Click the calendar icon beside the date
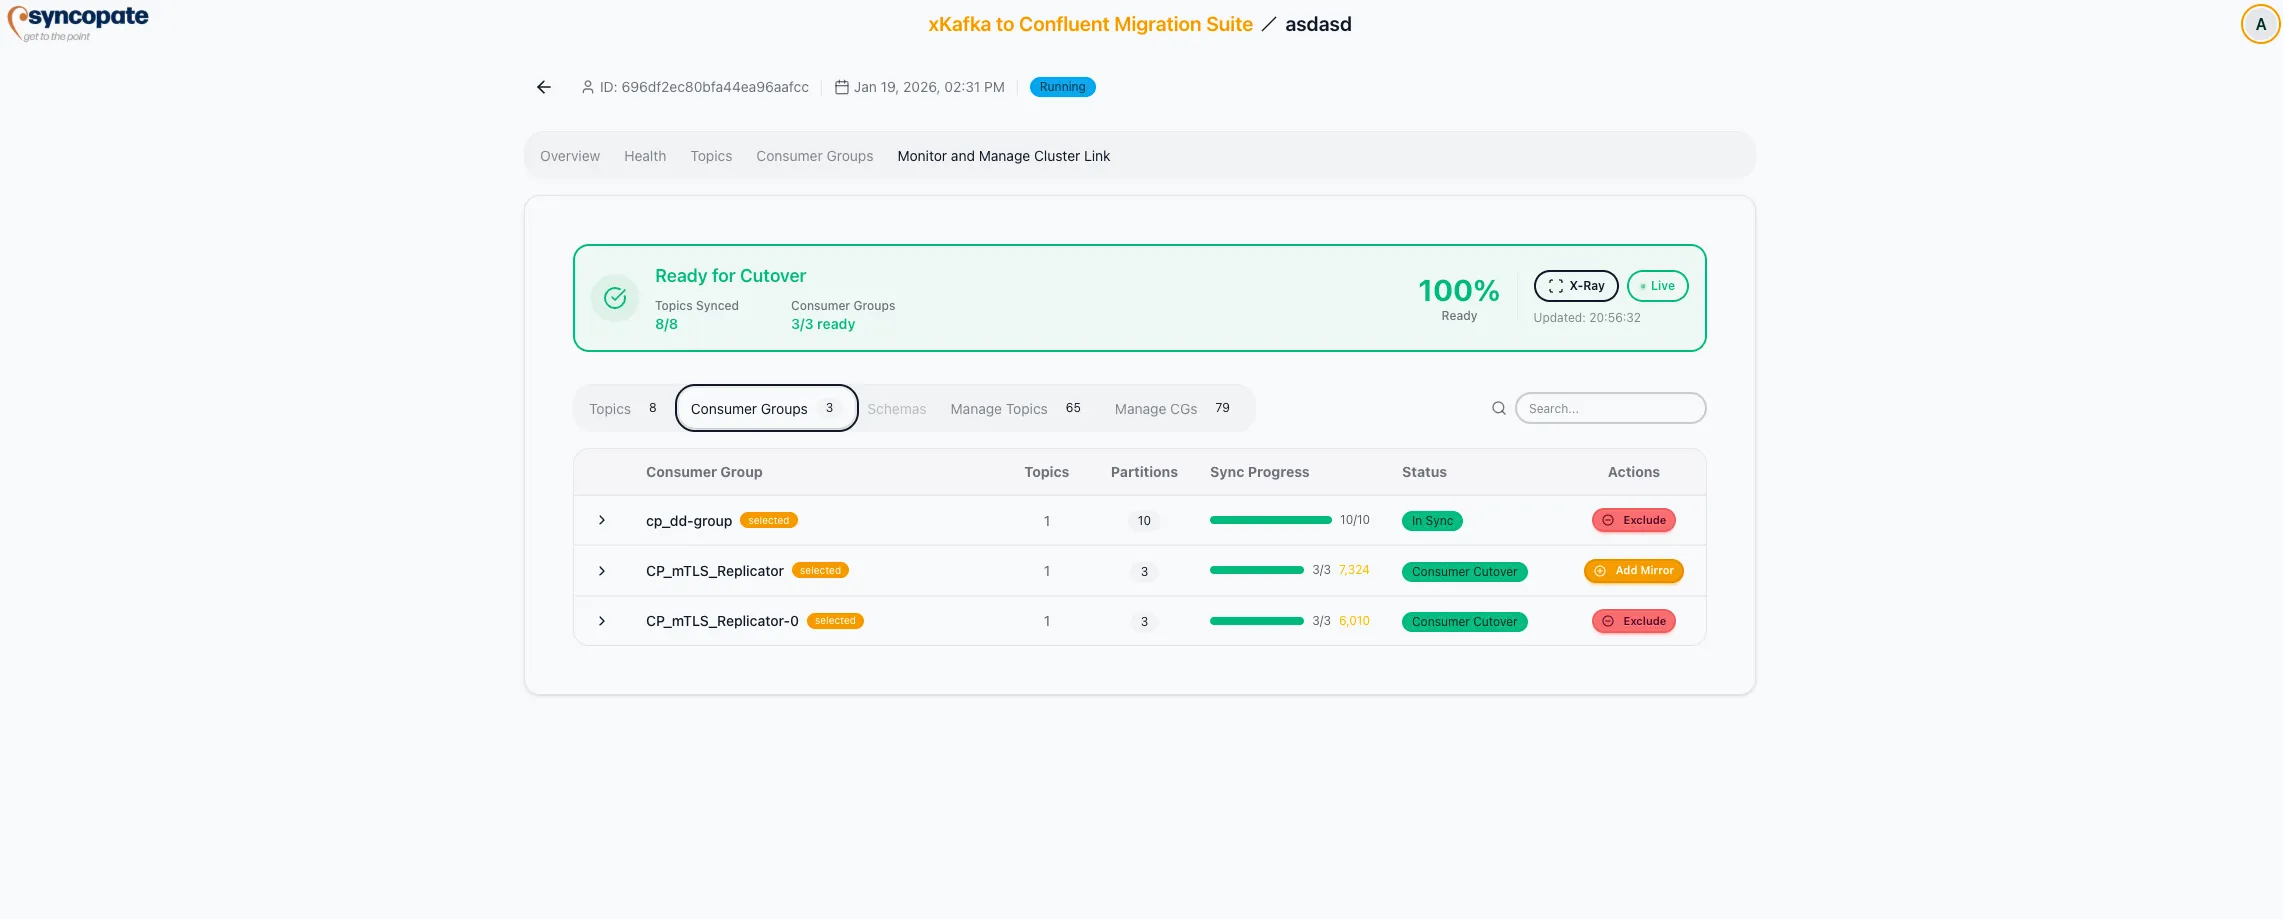The height and width of the screenshot is (919, 2283). coord(842,87)
